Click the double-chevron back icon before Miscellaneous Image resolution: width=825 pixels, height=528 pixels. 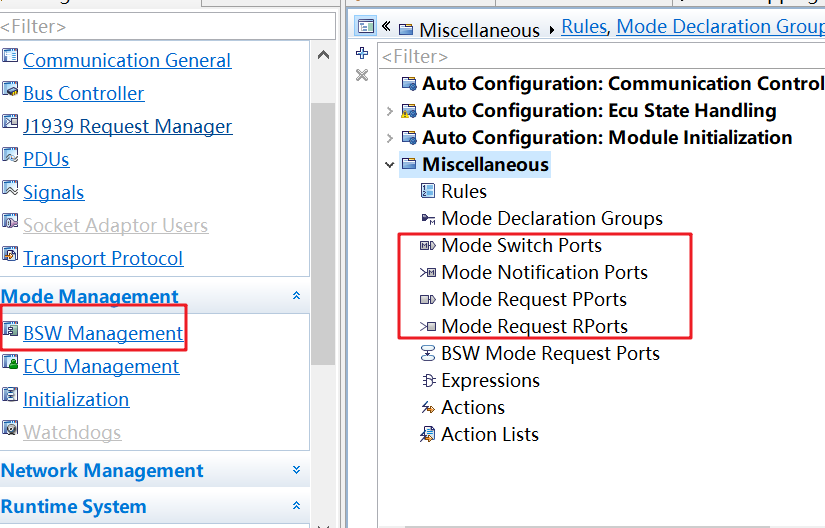coord(387,27)
